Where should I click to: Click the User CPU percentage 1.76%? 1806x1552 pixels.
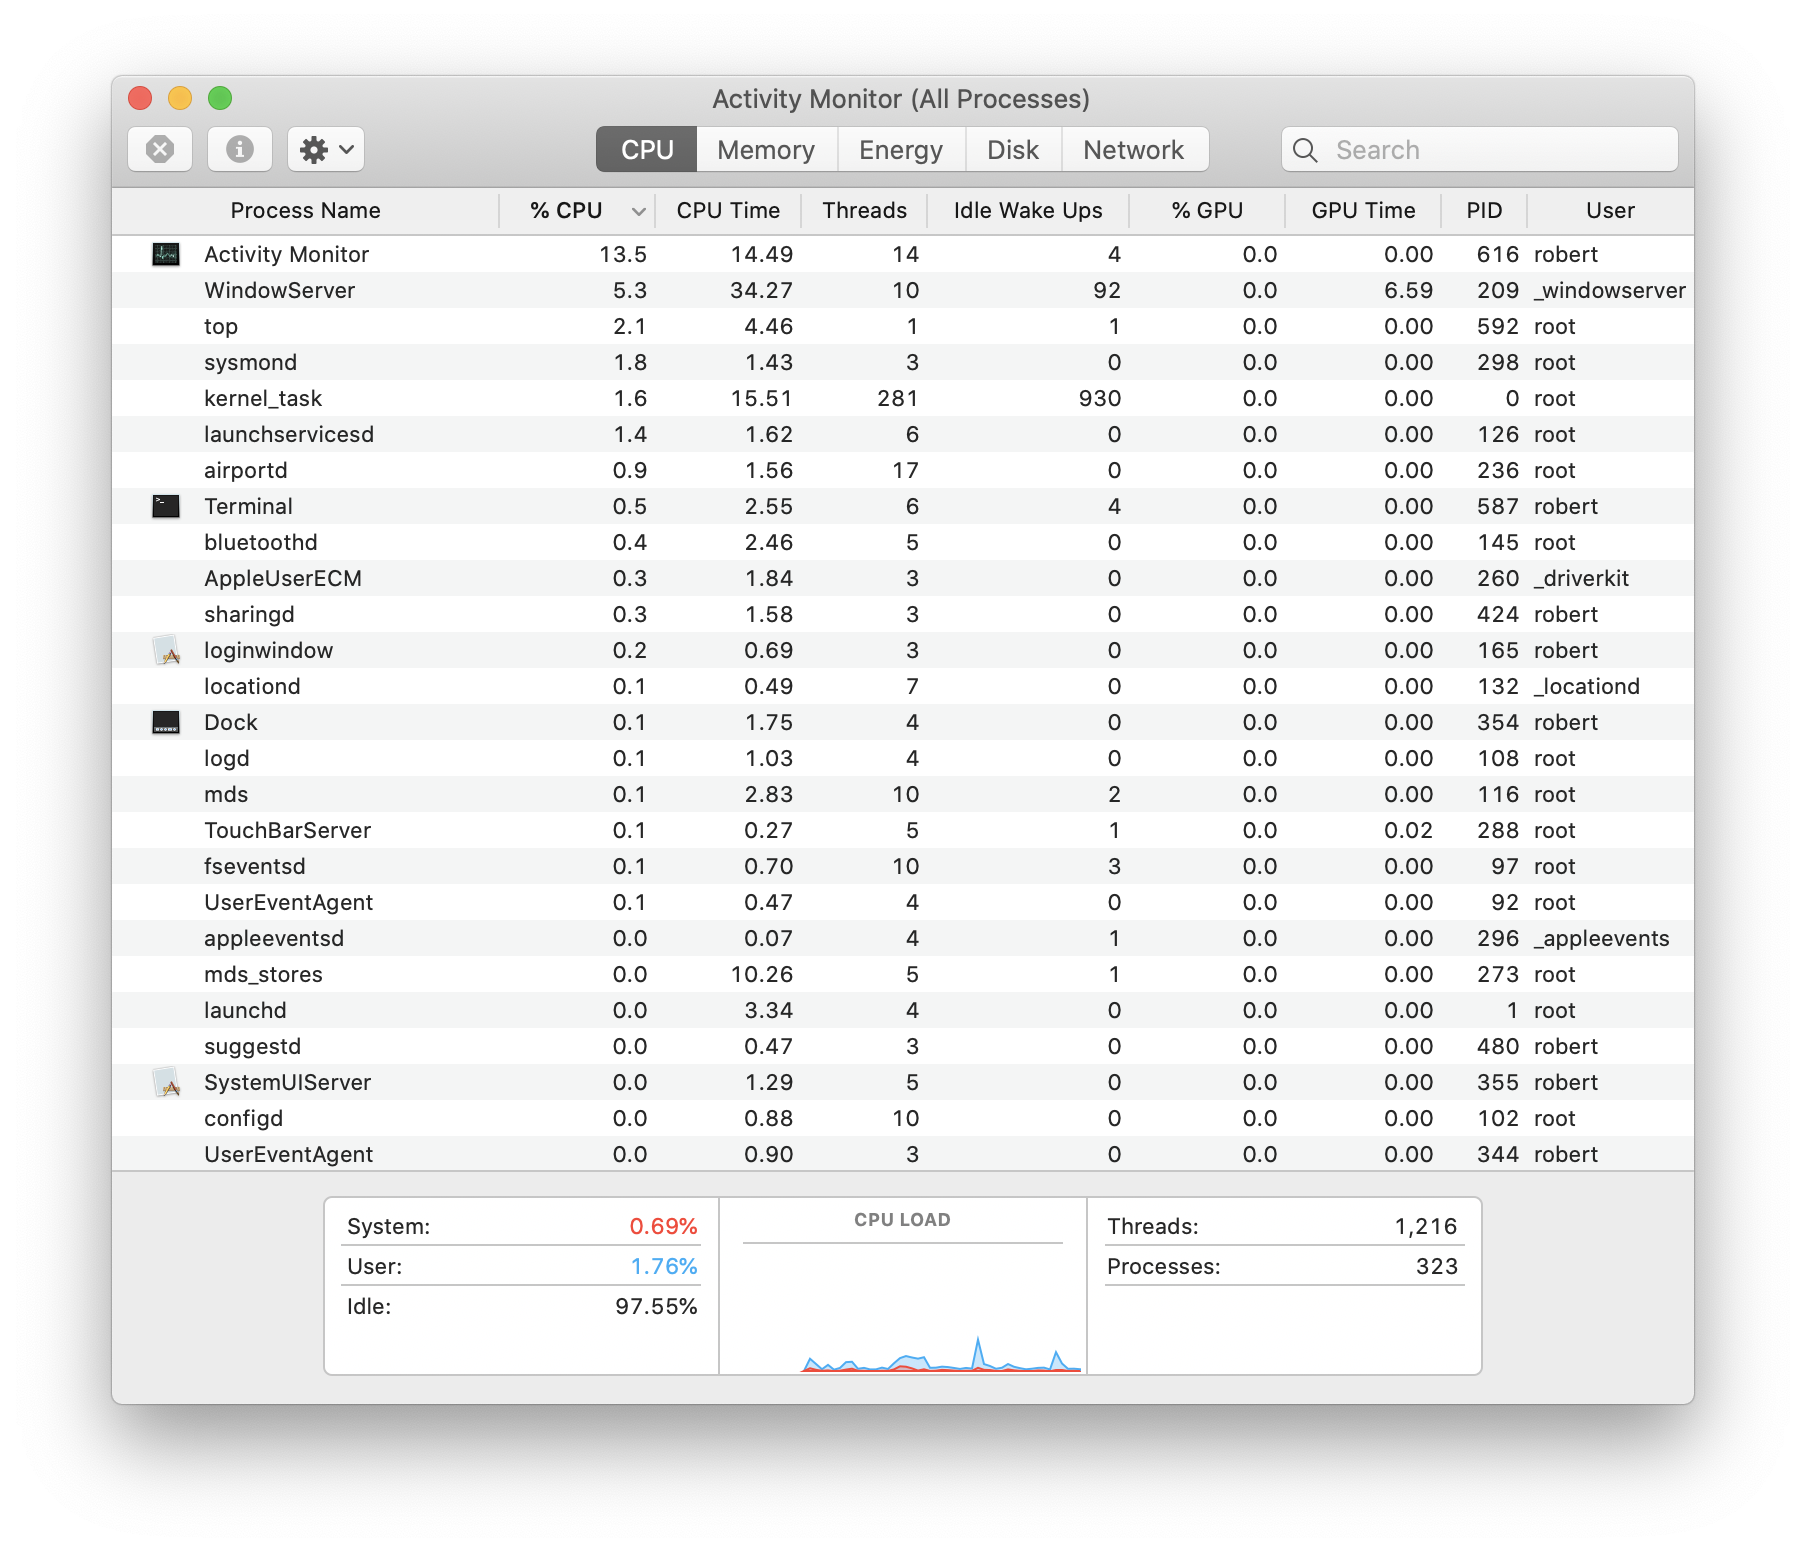[663, 1266]
